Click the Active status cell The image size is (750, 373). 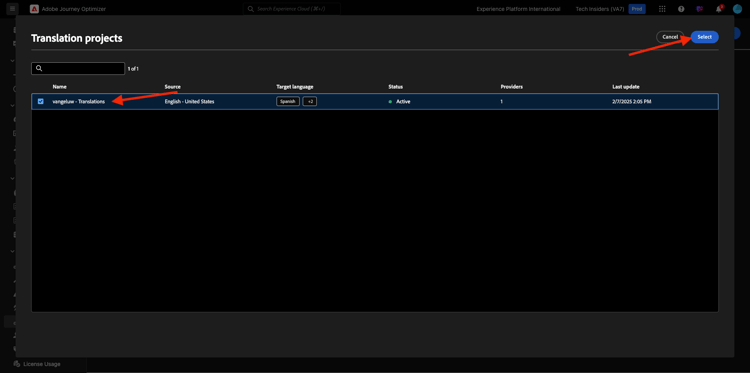pyautogui.click(x=399, y=101)
